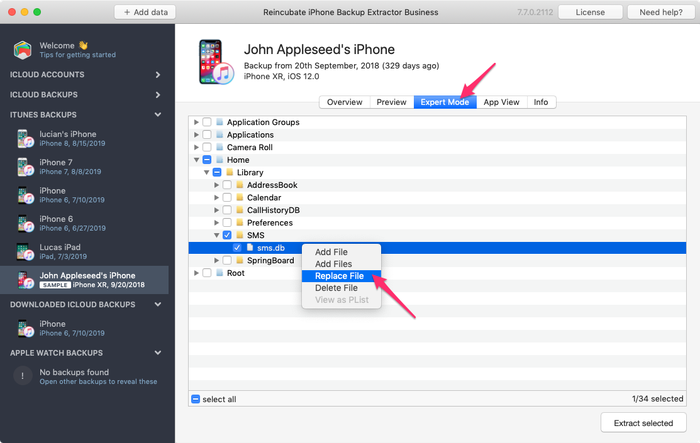Click the Add data button
700x443 pixels.
[x=145, y=12]
